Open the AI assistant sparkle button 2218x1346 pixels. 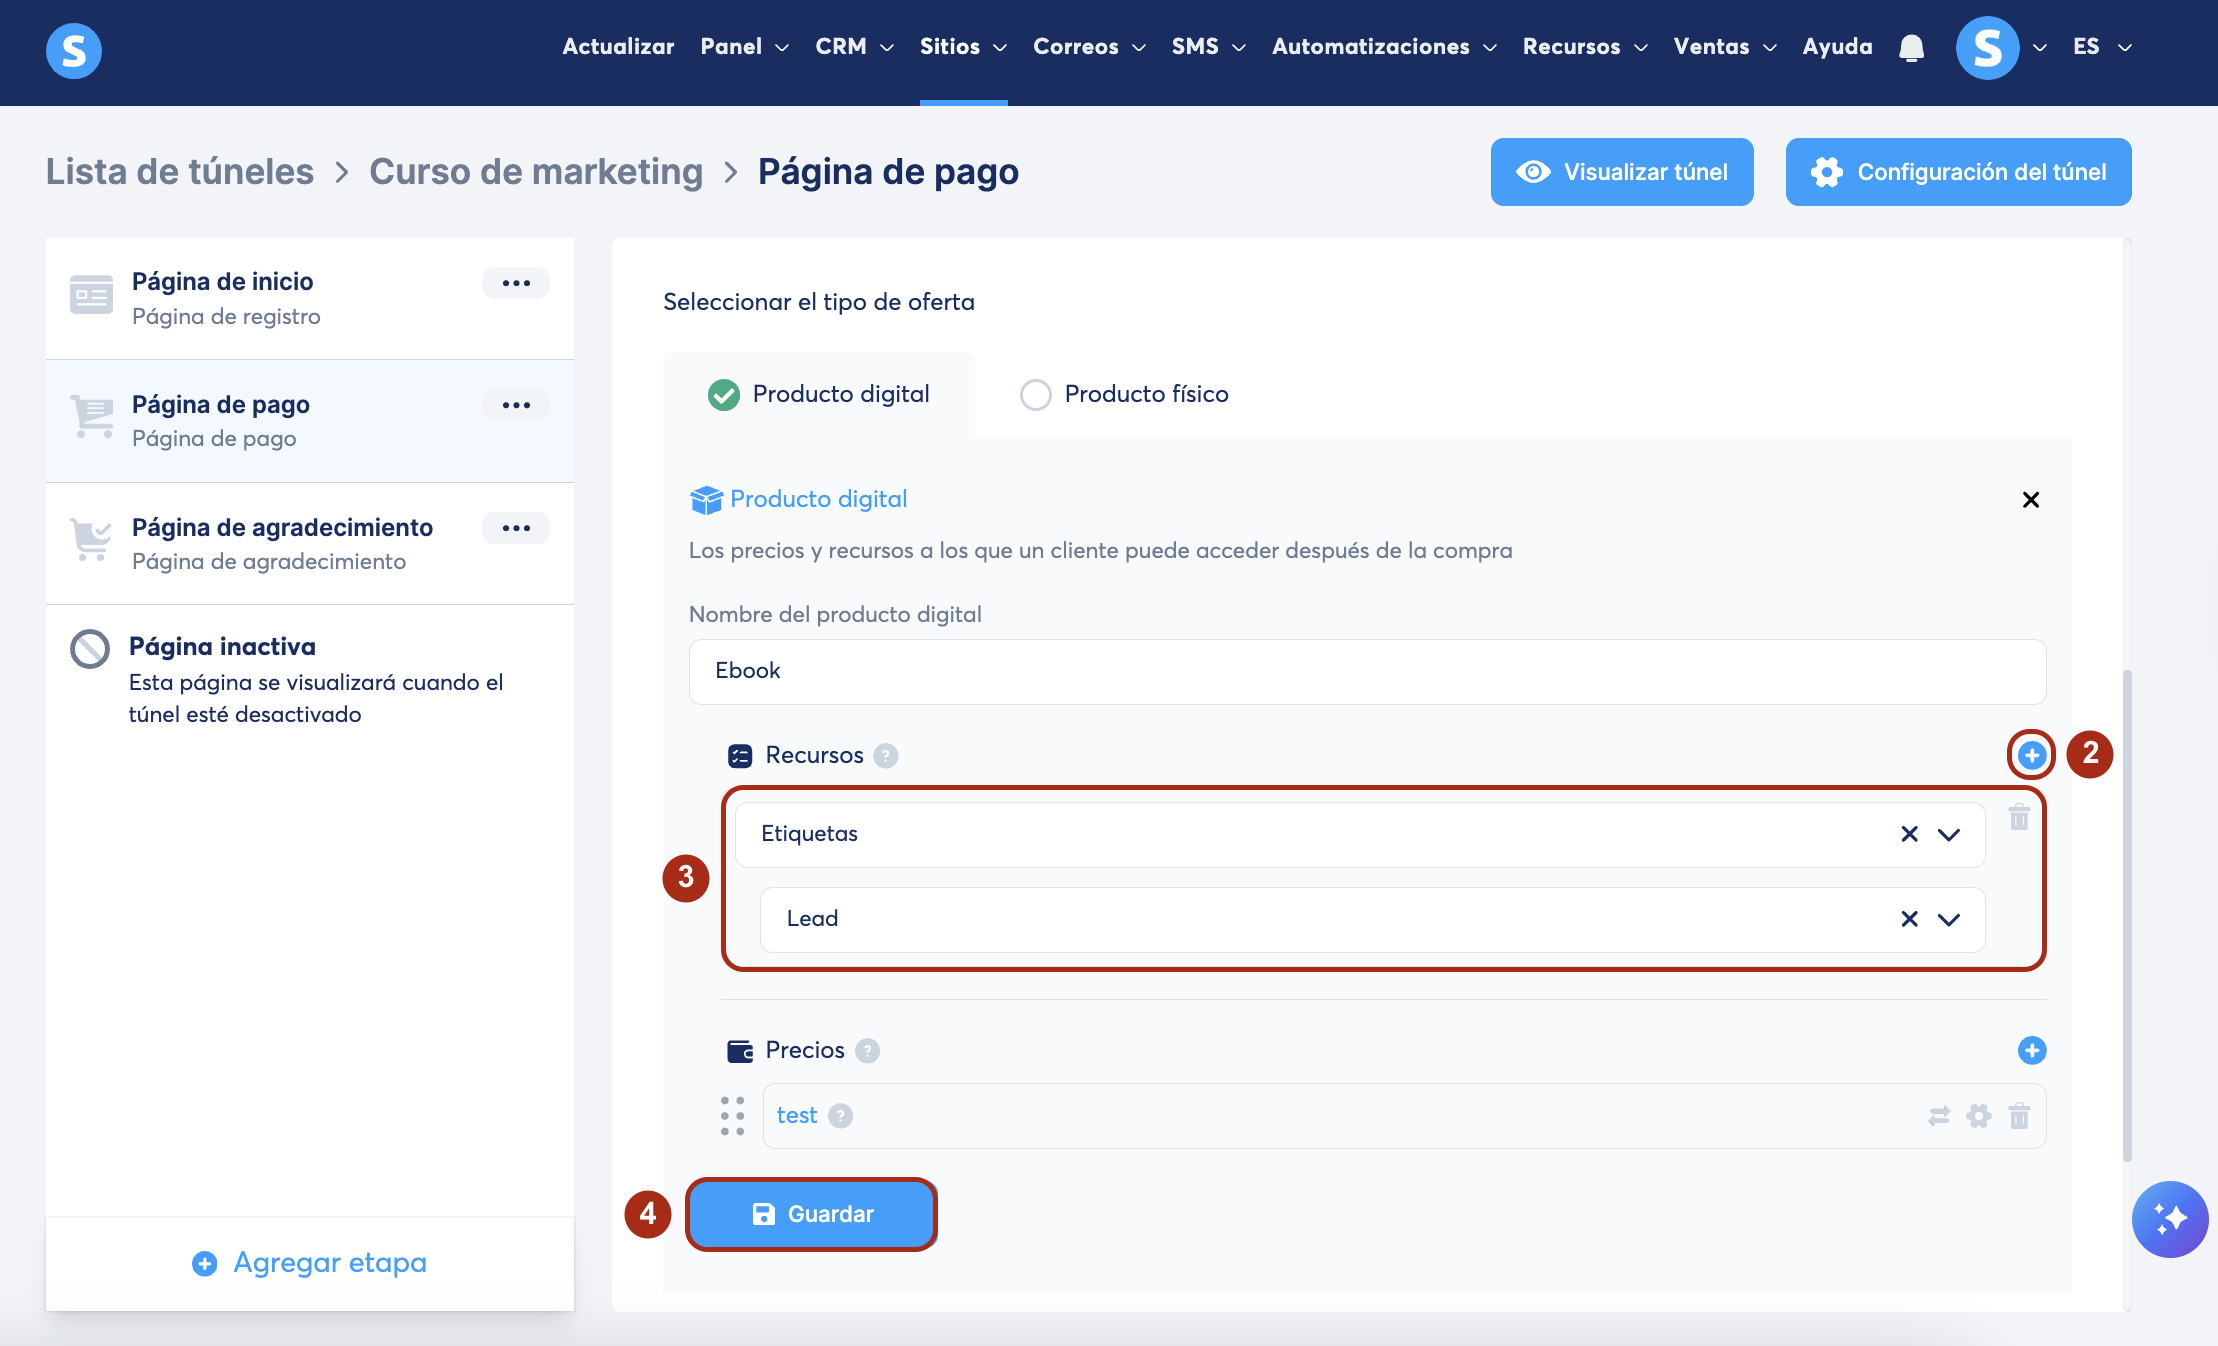click(2170, 1219)
